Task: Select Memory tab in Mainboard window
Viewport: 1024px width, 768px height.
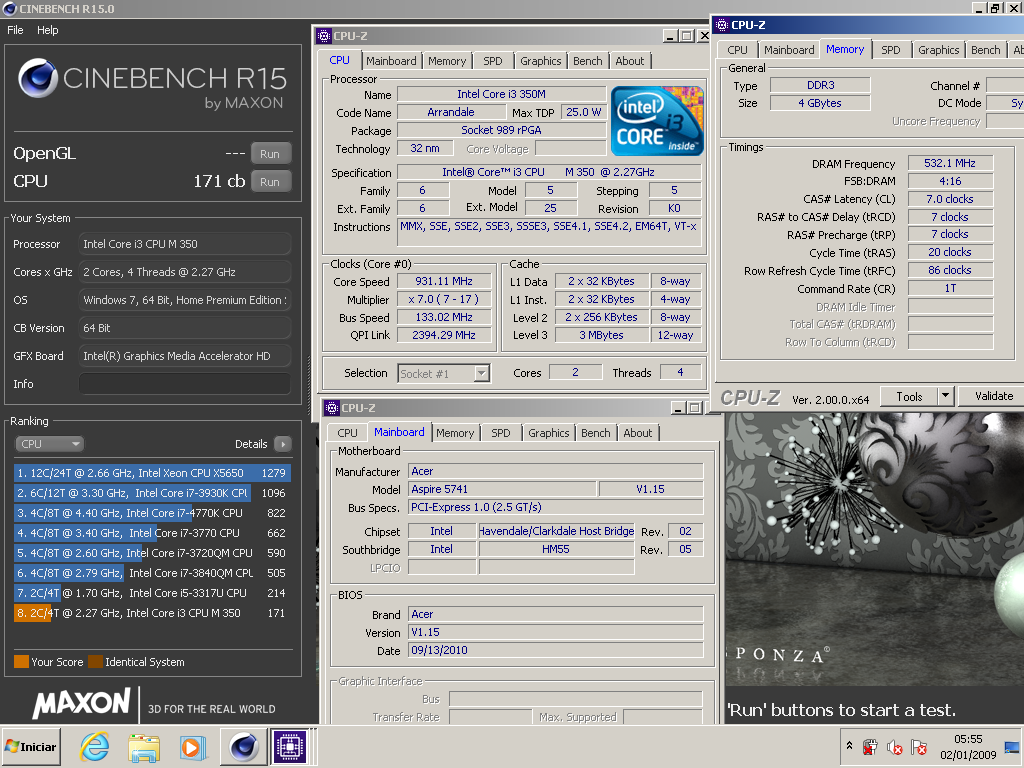Action: click(x=455, y=433)
